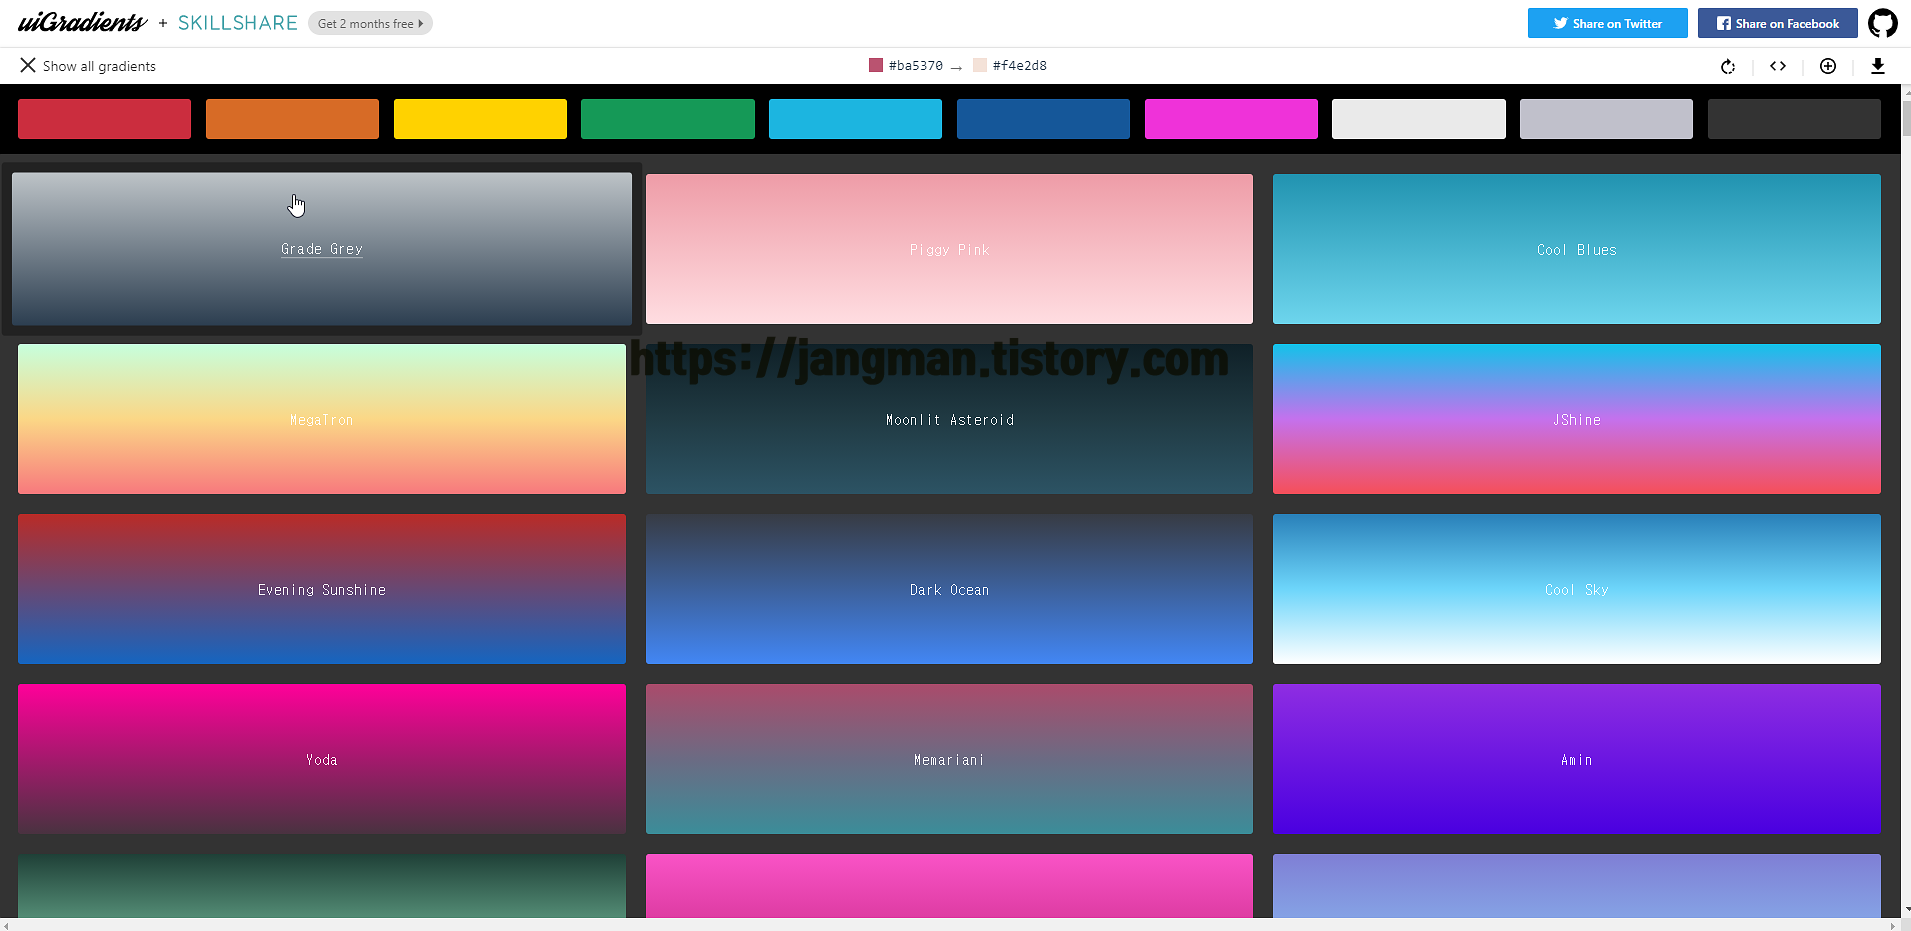Viewport: 1911px width, 931px height.
Task: Select the Moonlit Asteroid gradient
Action: click(949, 419)
